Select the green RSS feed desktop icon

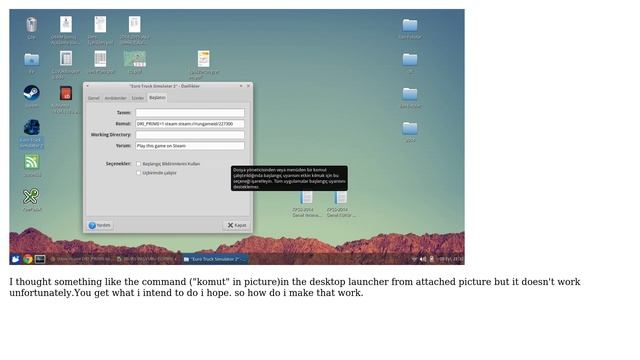click(x=31, y=162)
